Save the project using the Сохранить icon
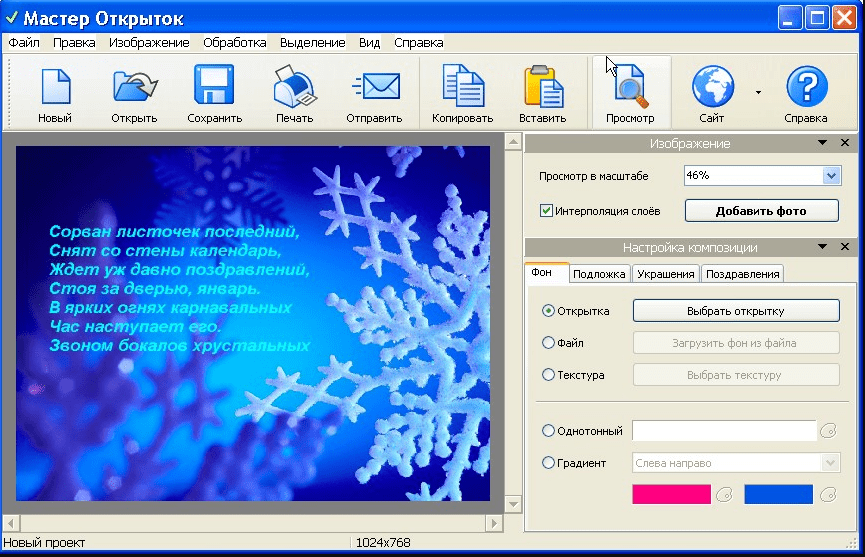Viewport: 865px width, 557px height. 214,88
